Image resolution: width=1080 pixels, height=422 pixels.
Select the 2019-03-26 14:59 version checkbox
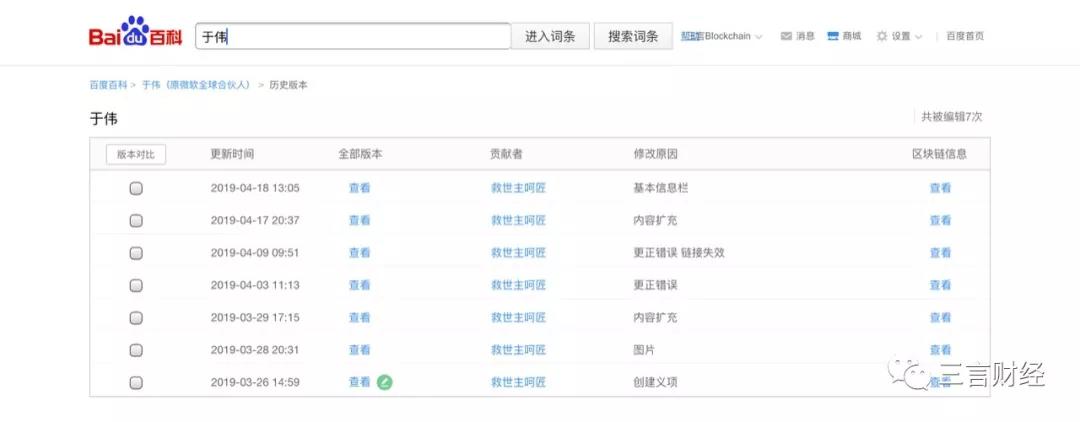[136, 382]
